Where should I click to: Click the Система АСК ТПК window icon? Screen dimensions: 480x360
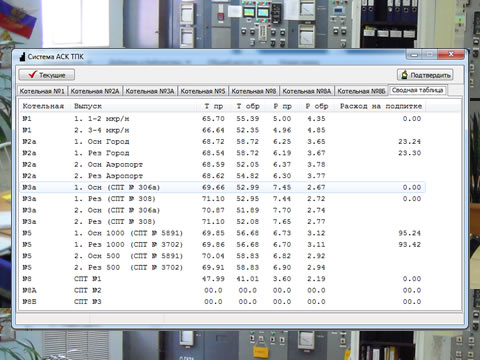click(x=22, y=57)
